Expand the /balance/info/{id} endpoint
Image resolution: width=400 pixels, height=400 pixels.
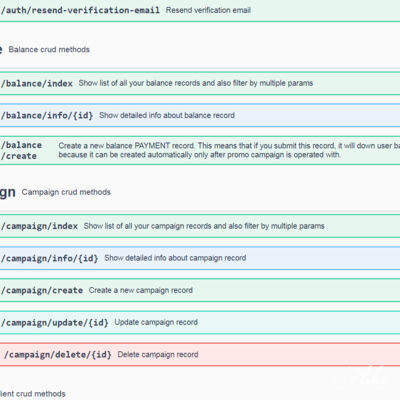tap(200, 115)
